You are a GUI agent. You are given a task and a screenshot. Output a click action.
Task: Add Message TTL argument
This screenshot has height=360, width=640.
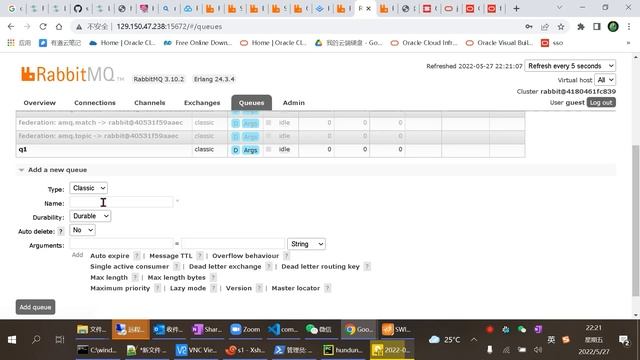tap(171, 256)
